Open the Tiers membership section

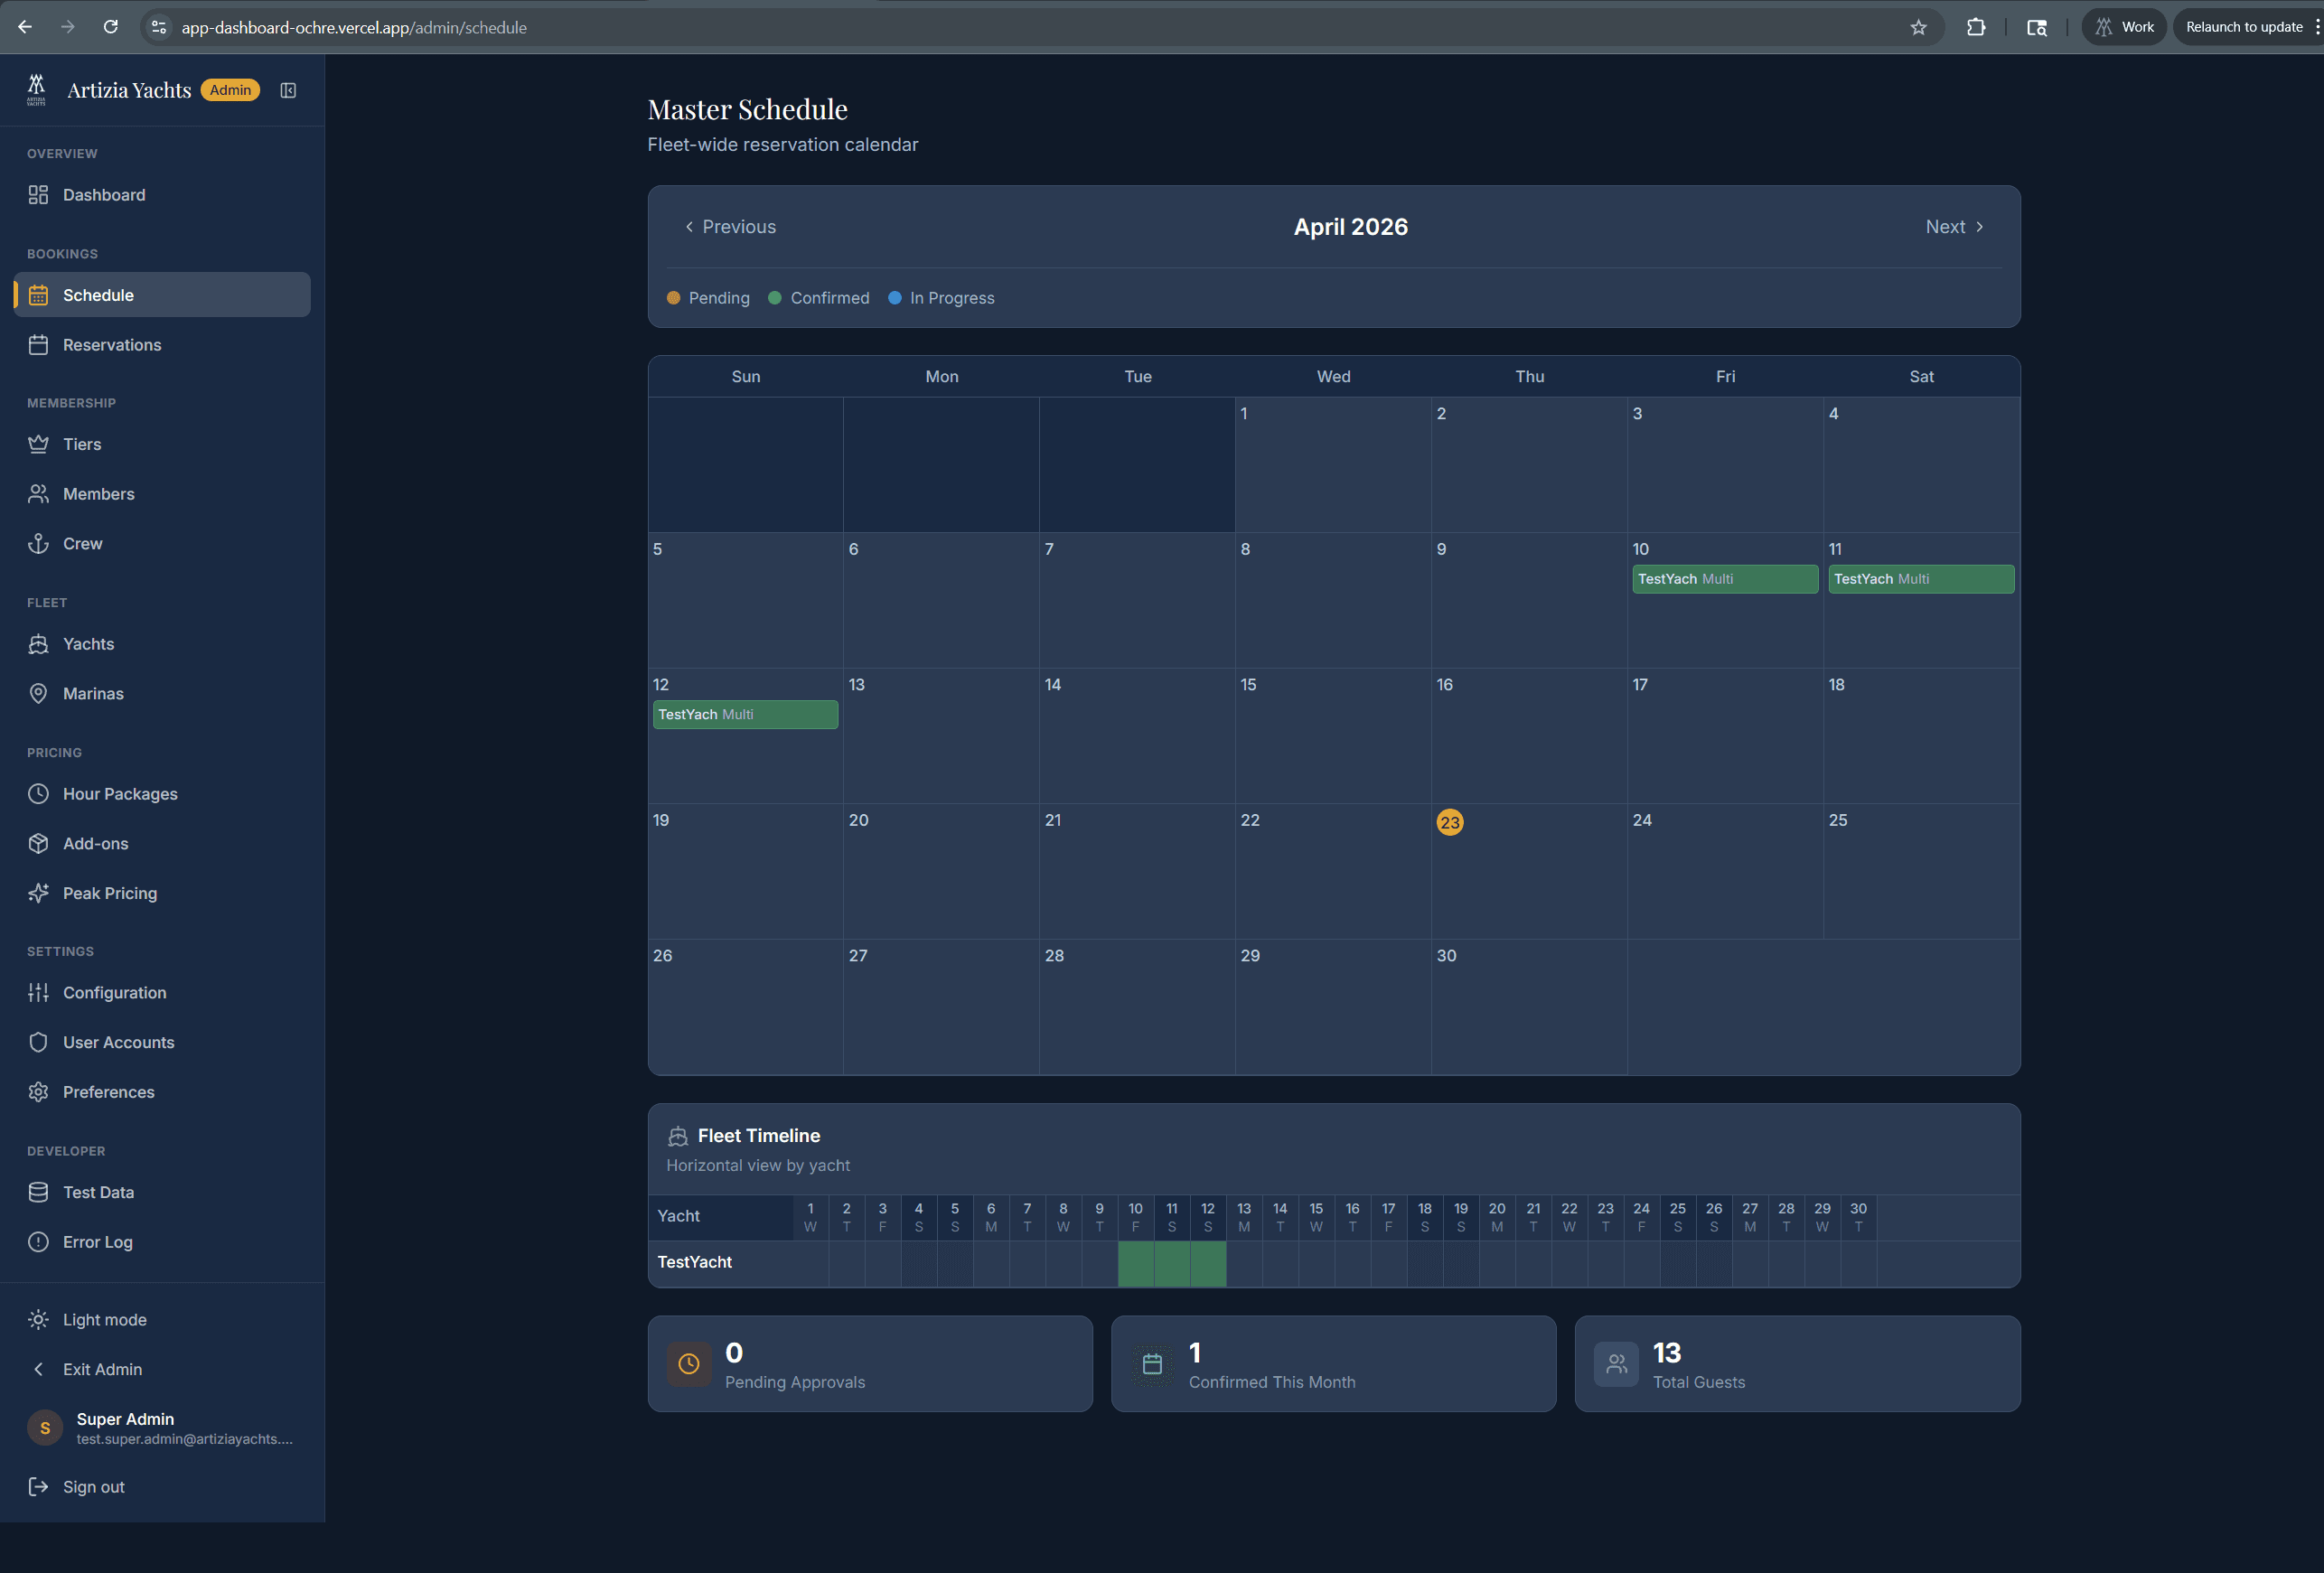81,444
